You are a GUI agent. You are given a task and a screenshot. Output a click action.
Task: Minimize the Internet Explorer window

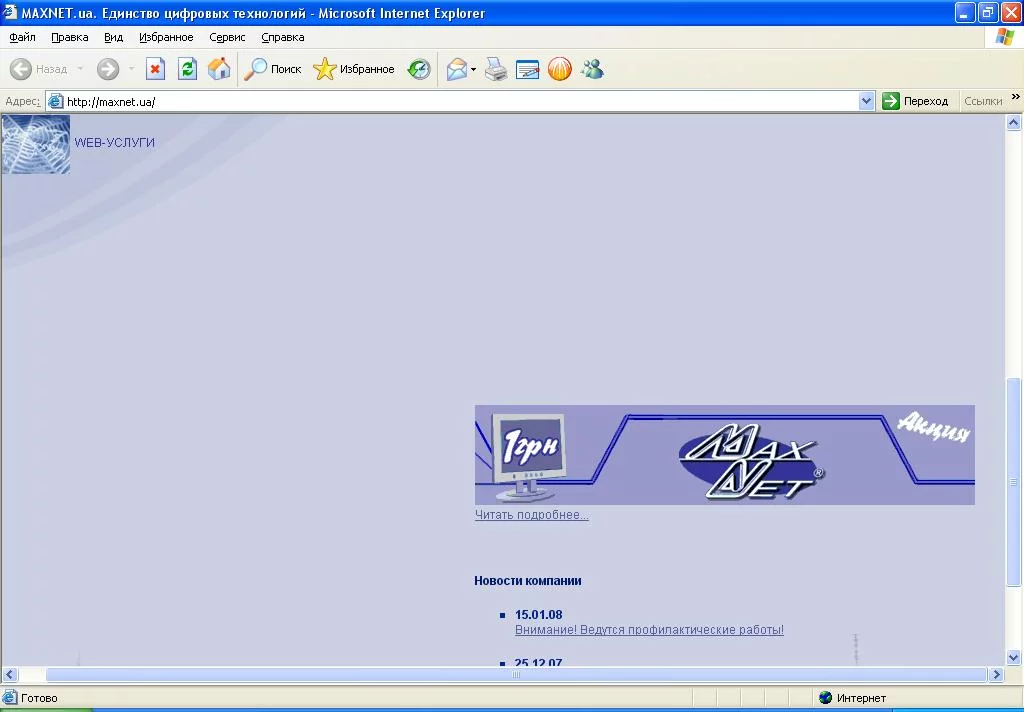(x=965, y=12)
